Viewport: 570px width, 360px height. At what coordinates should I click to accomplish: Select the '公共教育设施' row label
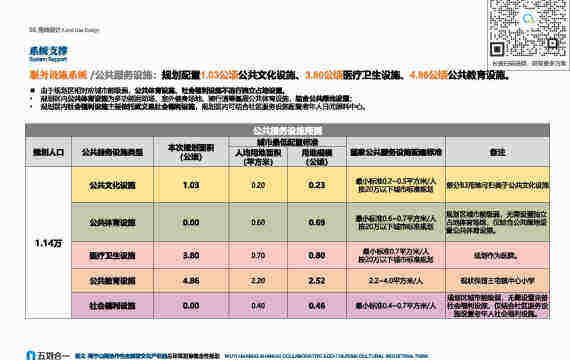click(x=112, y=280)
